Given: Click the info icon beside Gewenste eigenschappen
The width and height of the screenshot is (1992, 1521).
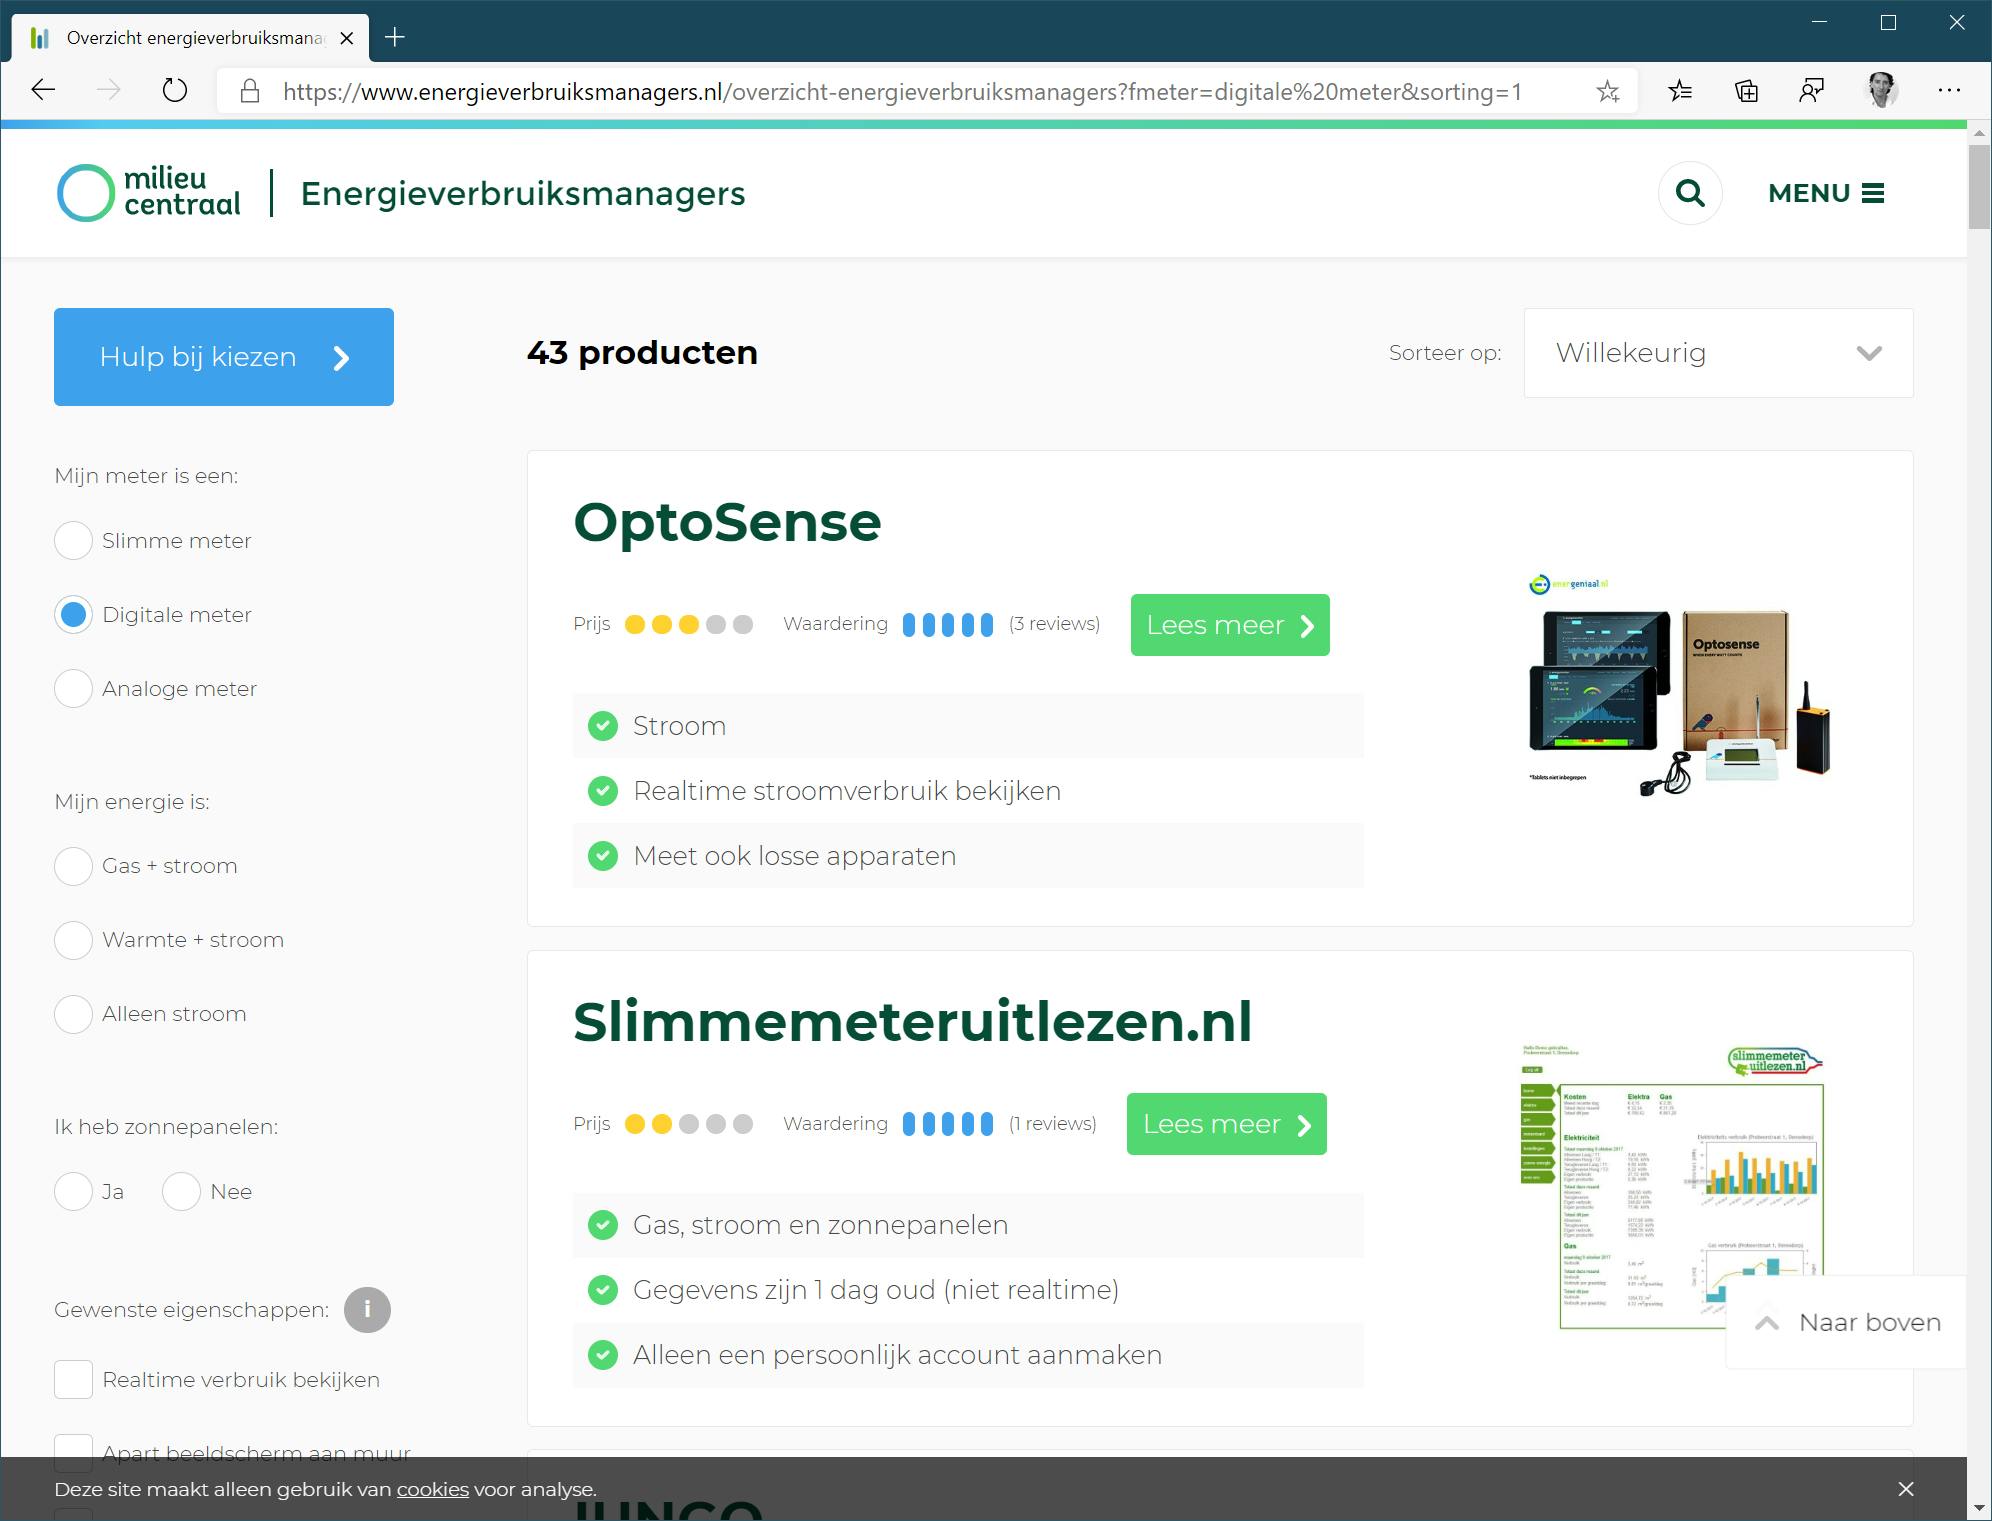Looking at the screenshot, I should [367, 1309].
